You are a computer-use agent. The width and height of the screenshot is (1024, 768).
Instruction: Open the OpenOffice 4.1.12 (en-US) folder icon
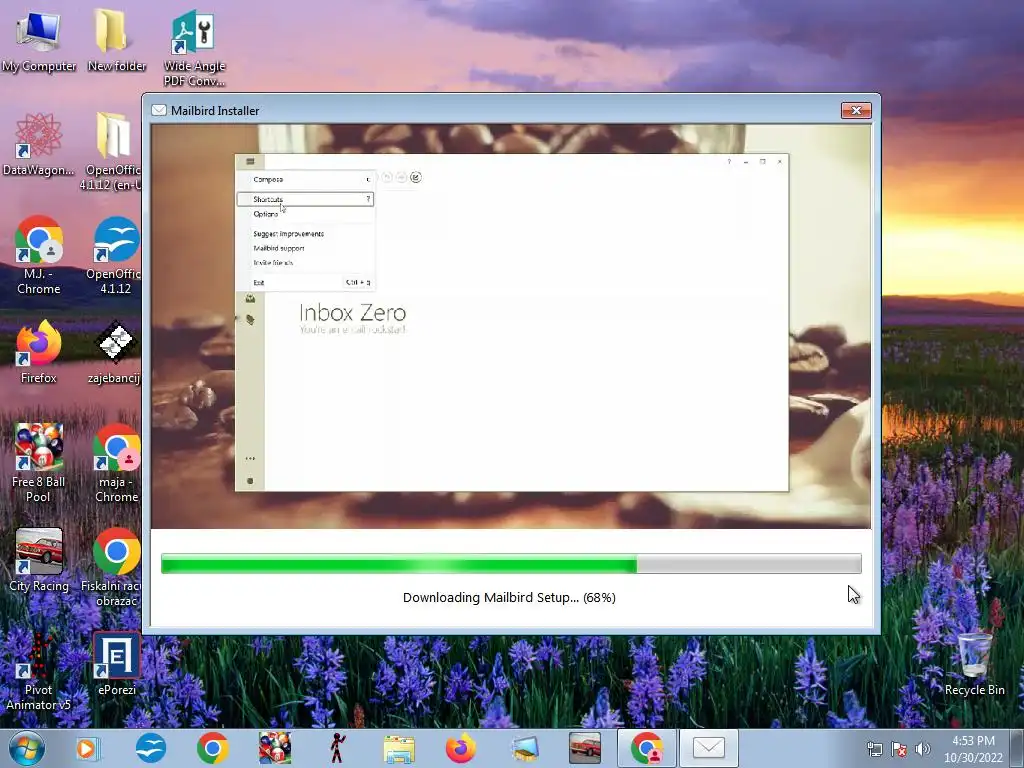pyautogui.click(x=112, y=152)
